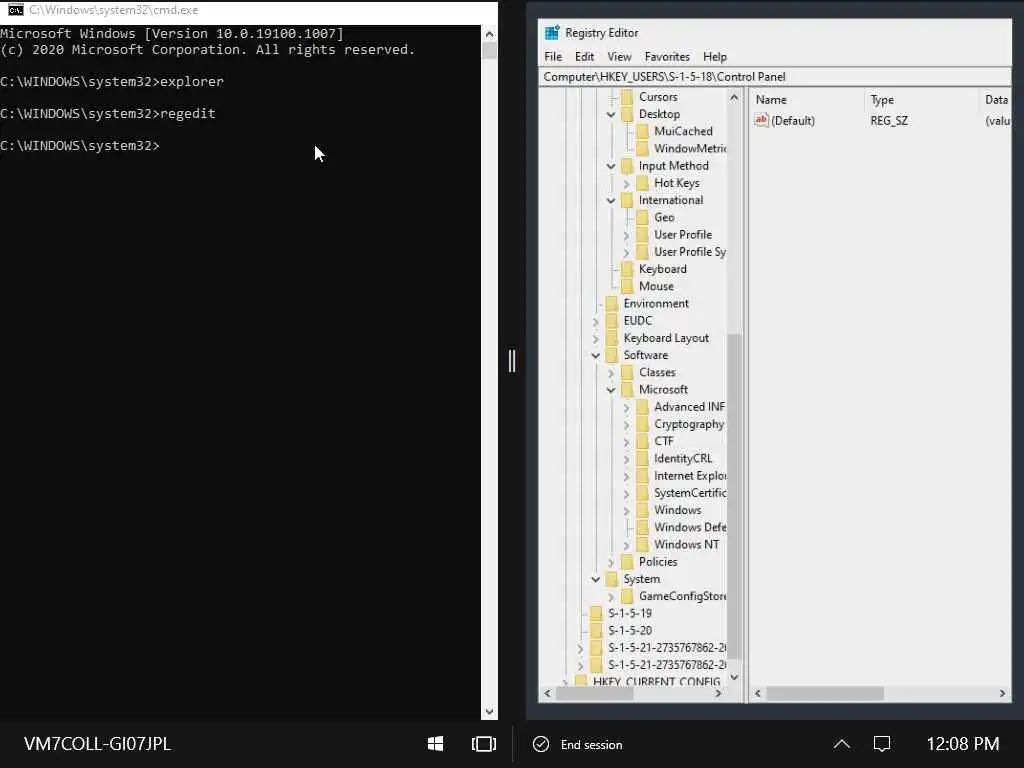Select the S-1-5-20 key
1024x768 pixels.
(630, 631)
